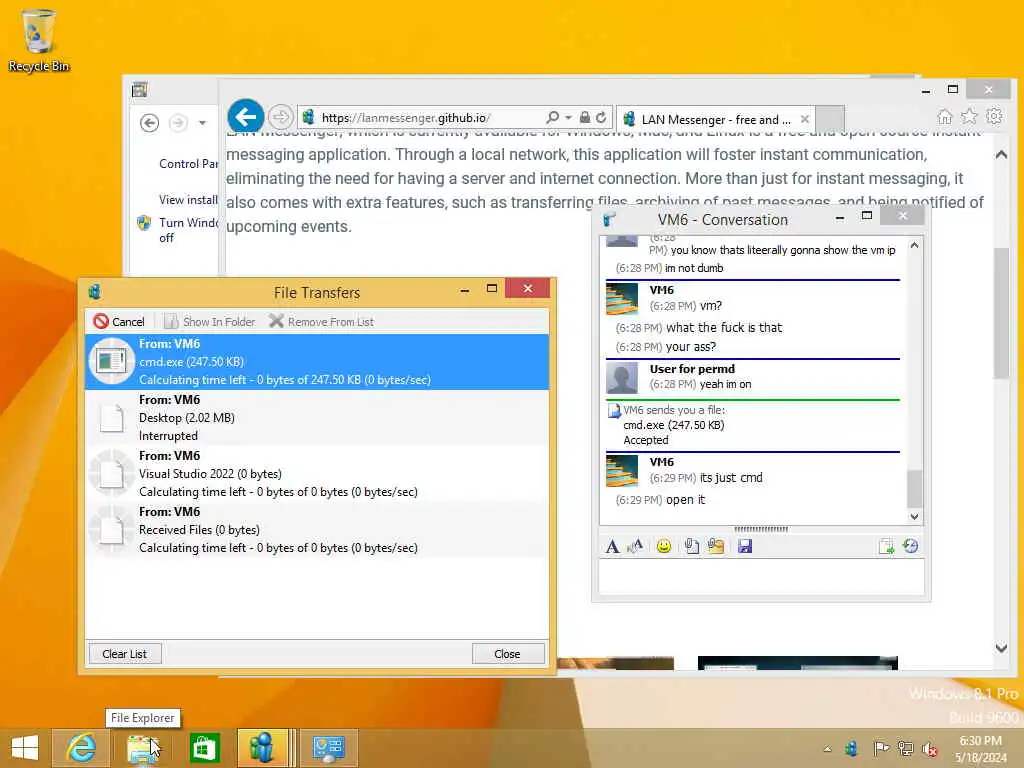The image size is (1024, 768).
Task: Click User for permd avatar picture
Action: tap(622, 378)
